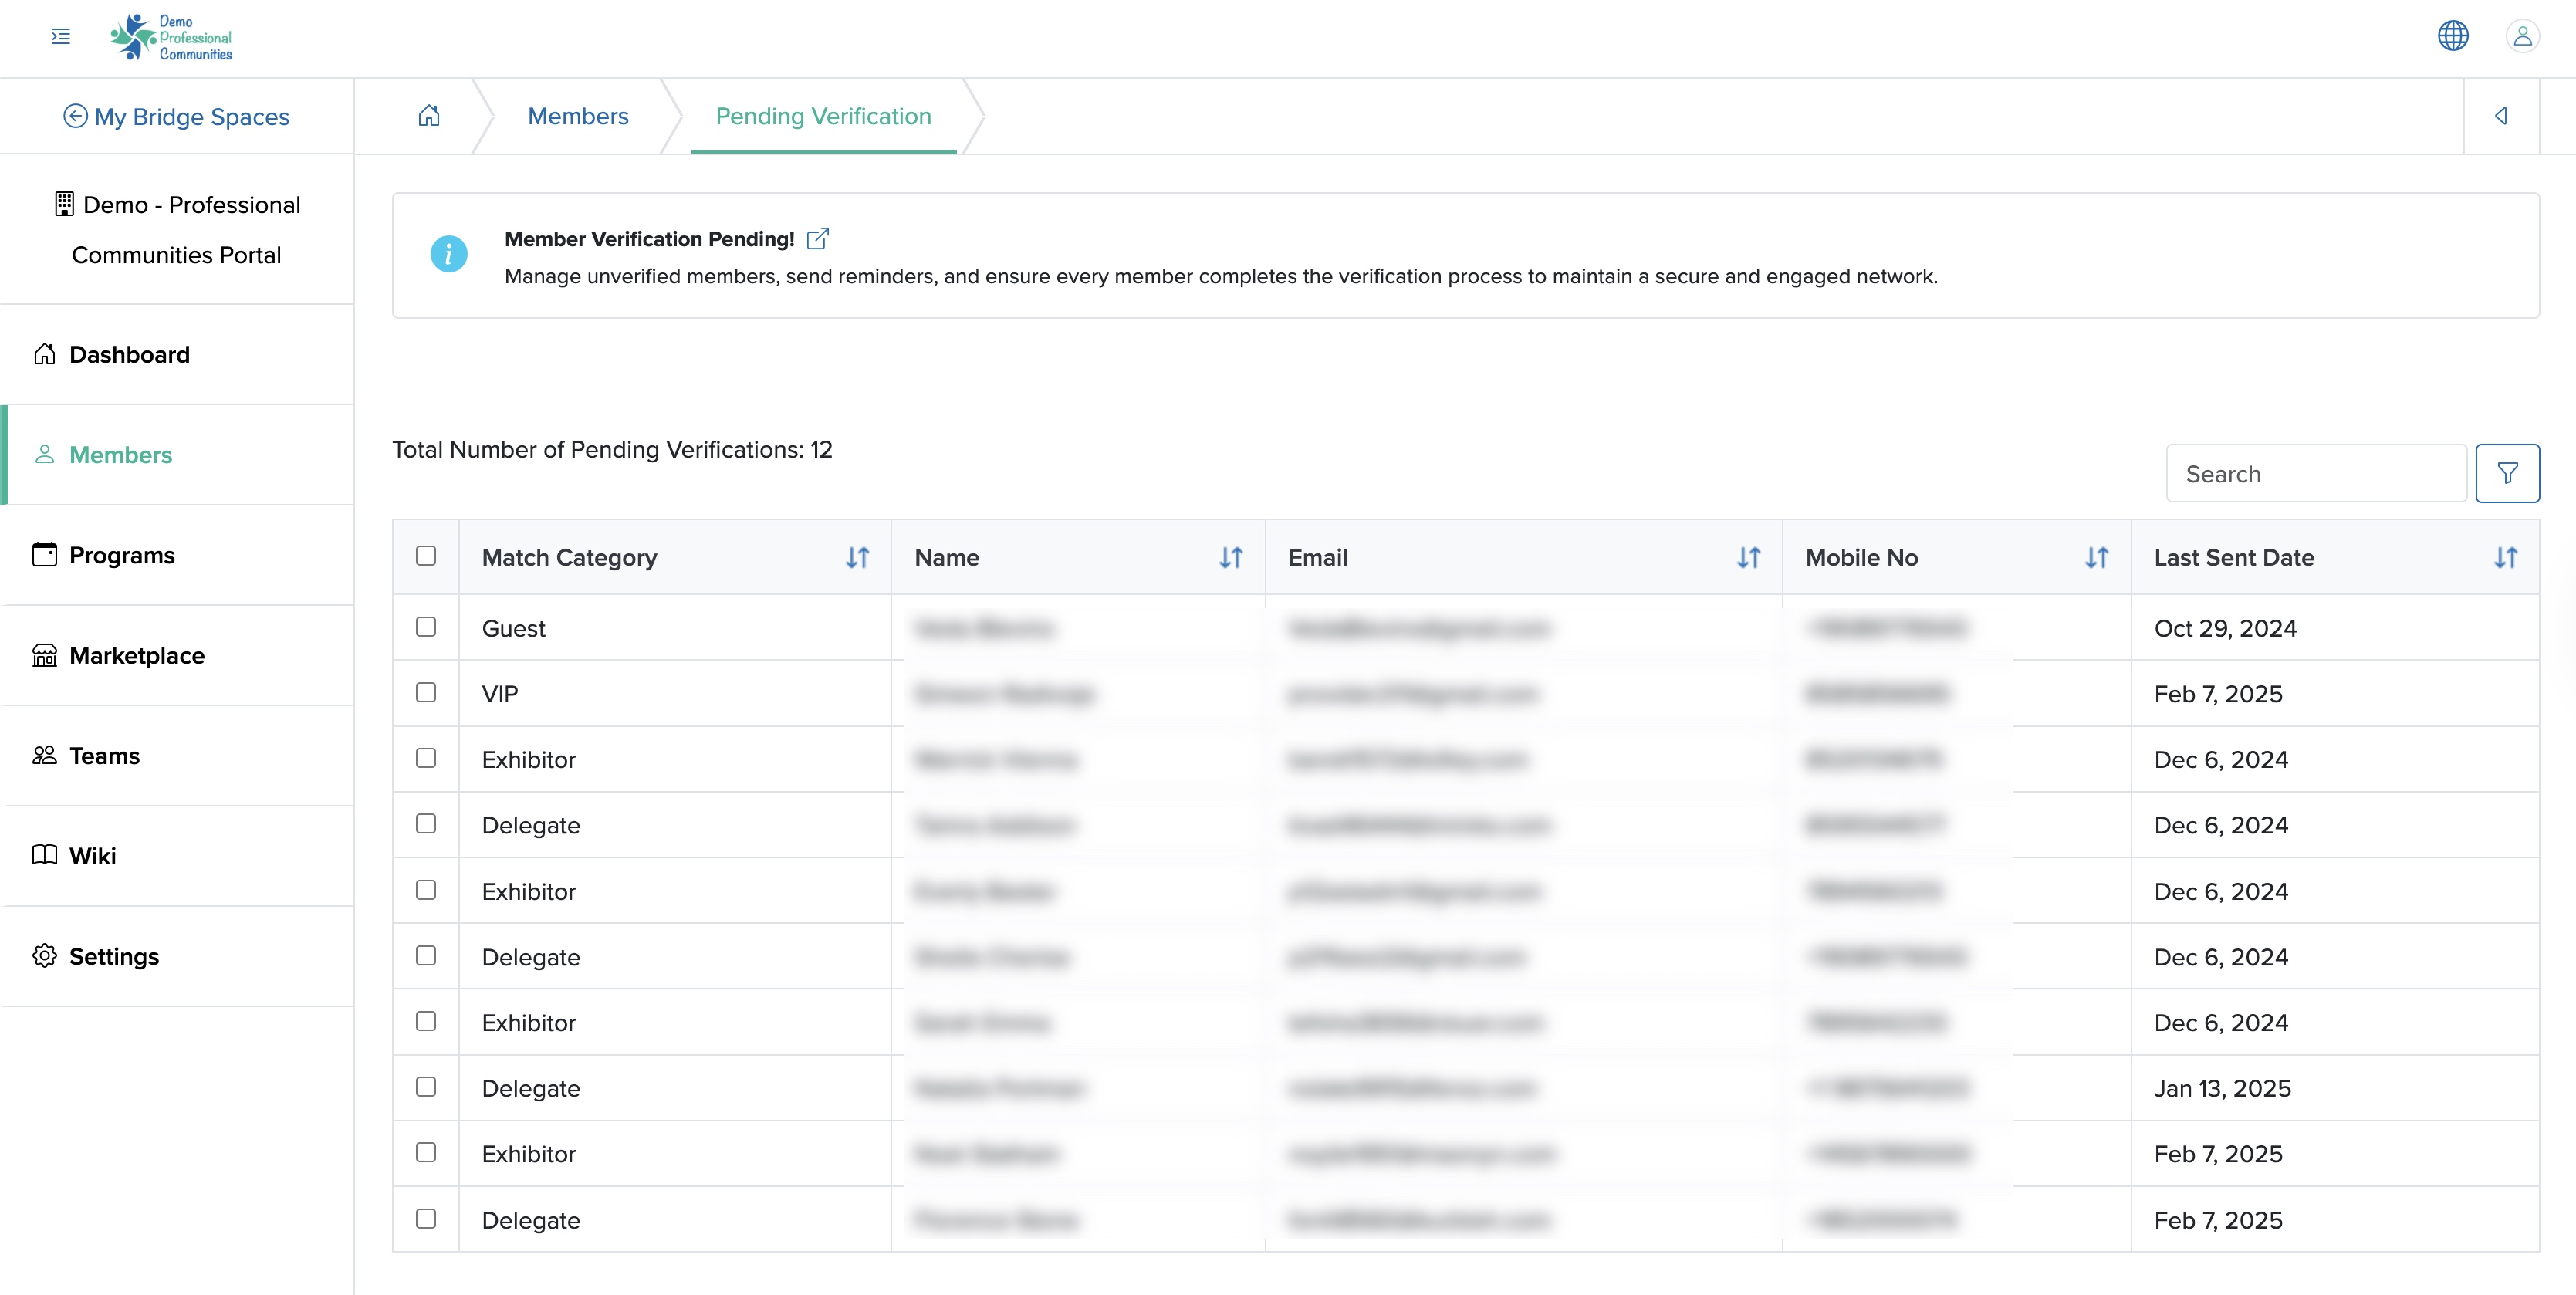Open the Members breadcrumb link
Viewport: 2576px width, 1295px height.
(x=578, y=116)
